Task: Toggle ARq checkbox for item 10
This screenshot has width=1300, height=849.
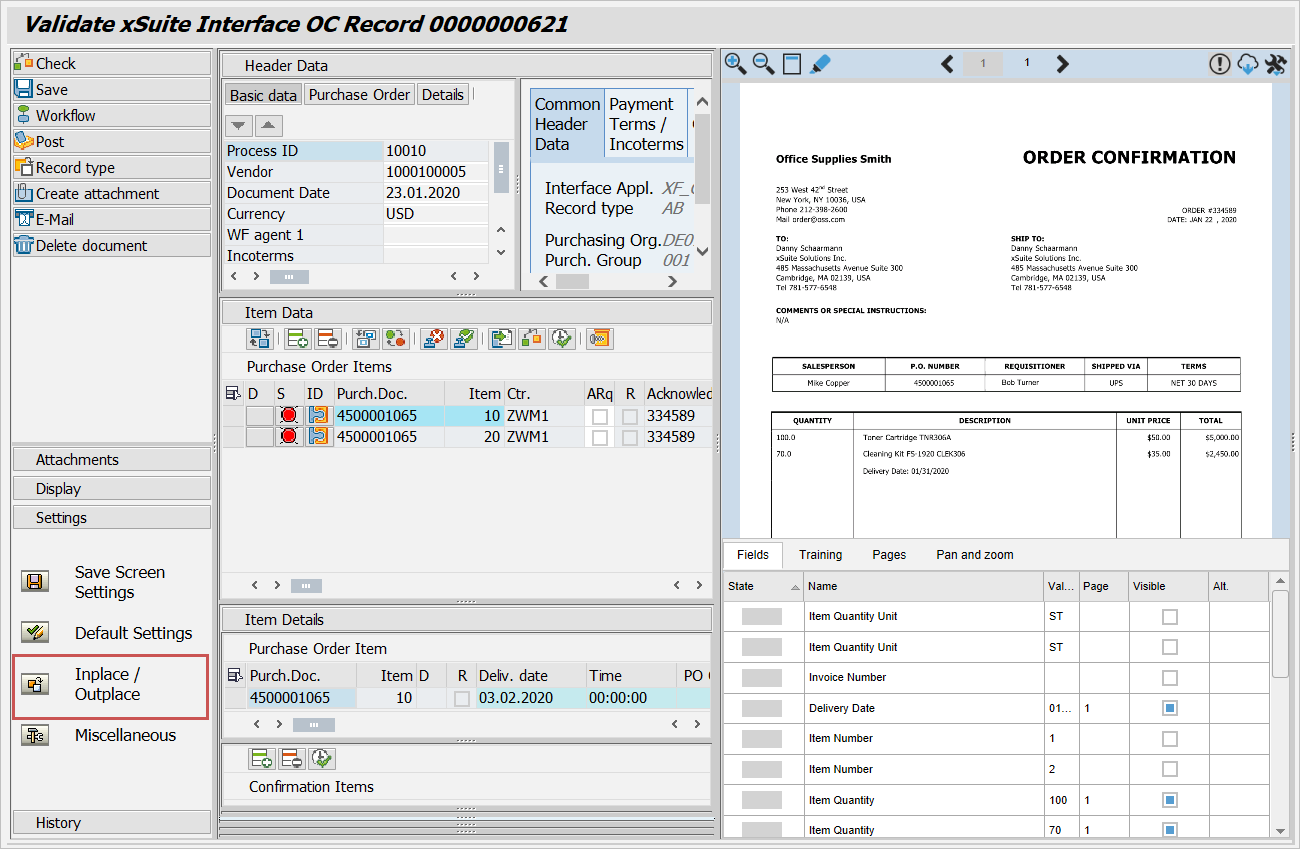Action: (x=600, y=416)
